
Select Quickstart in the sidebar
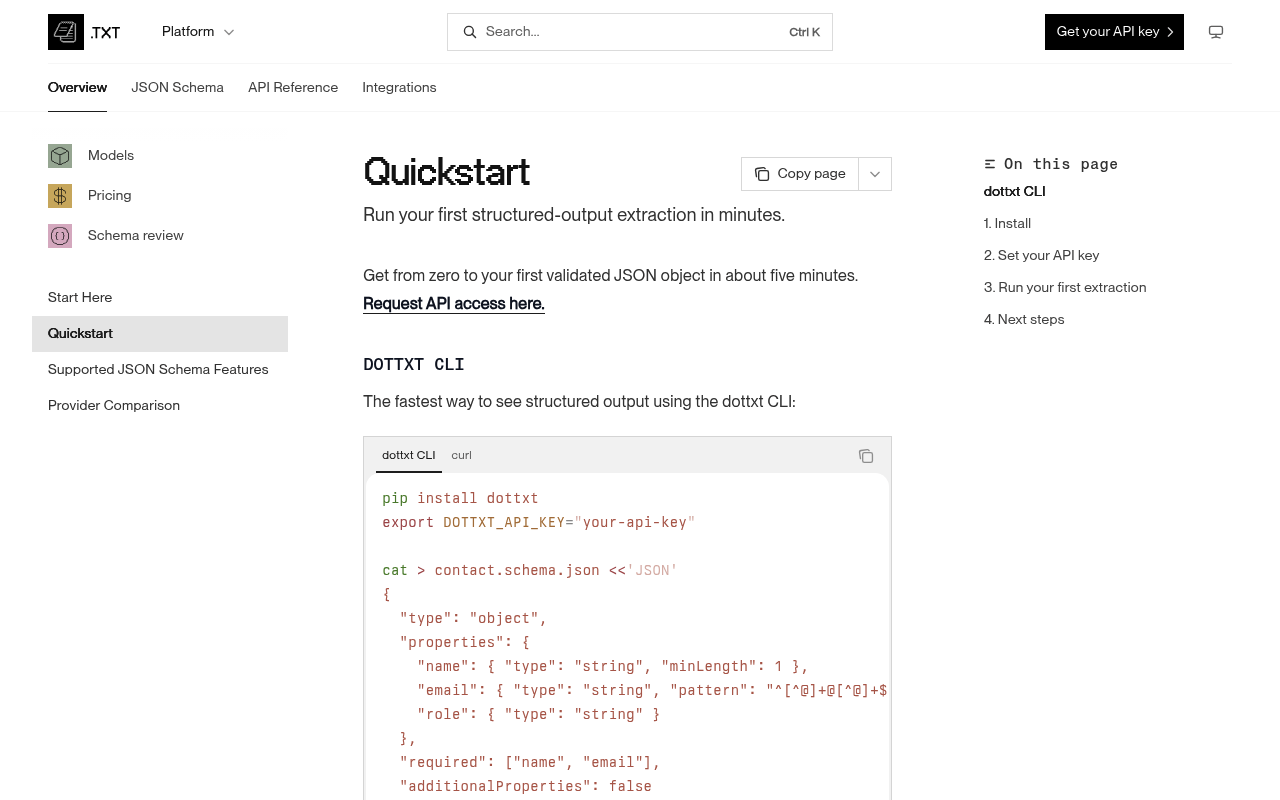pyautogui.click(x=160, y=334)
